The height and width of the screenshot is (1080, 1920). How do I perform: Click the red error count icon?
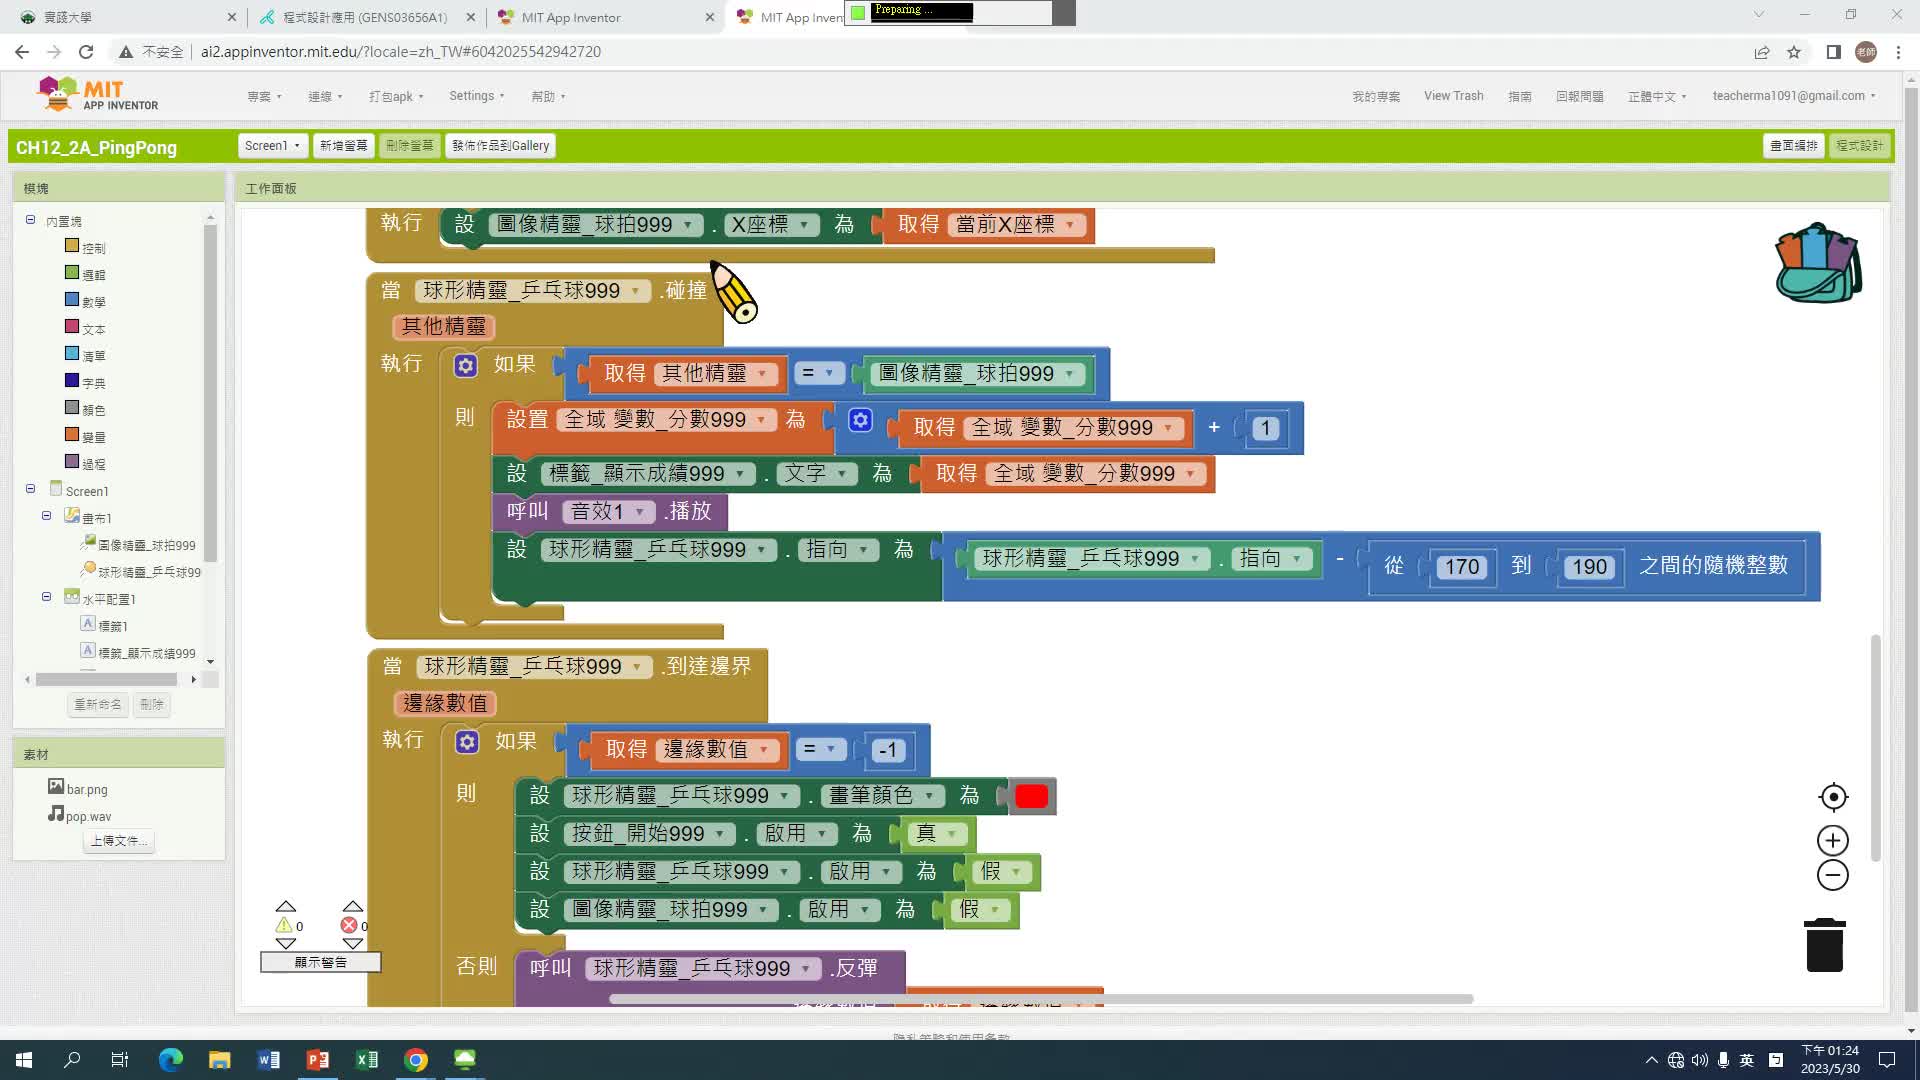click(x=349, y=925)
